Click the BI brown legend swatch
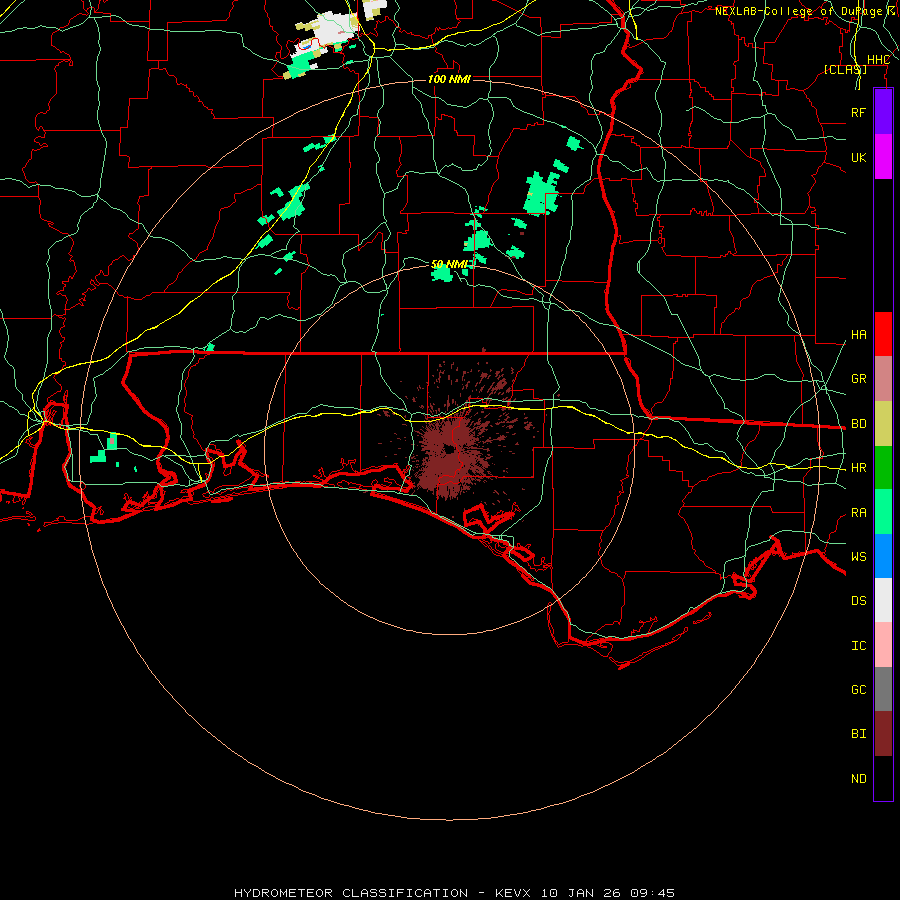Viewport: 900px width, 900px height. click(x=883, y=734)
